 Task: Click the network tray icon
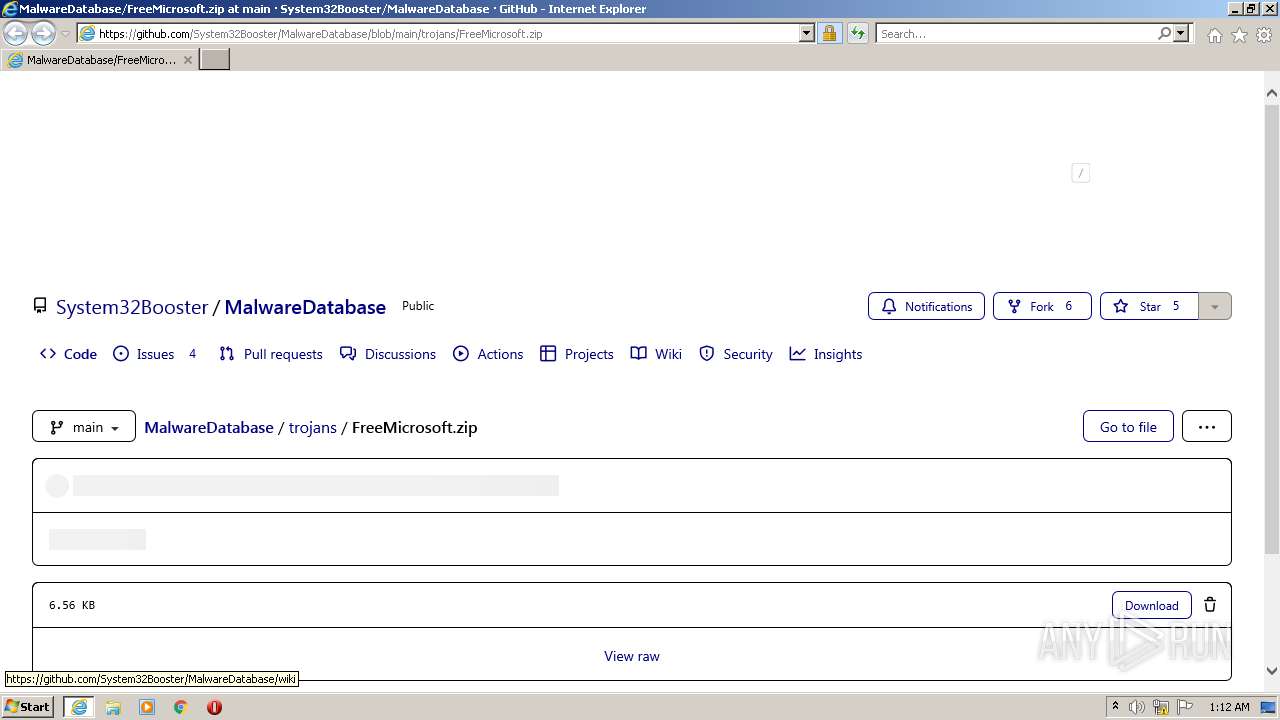point(1161,707)
